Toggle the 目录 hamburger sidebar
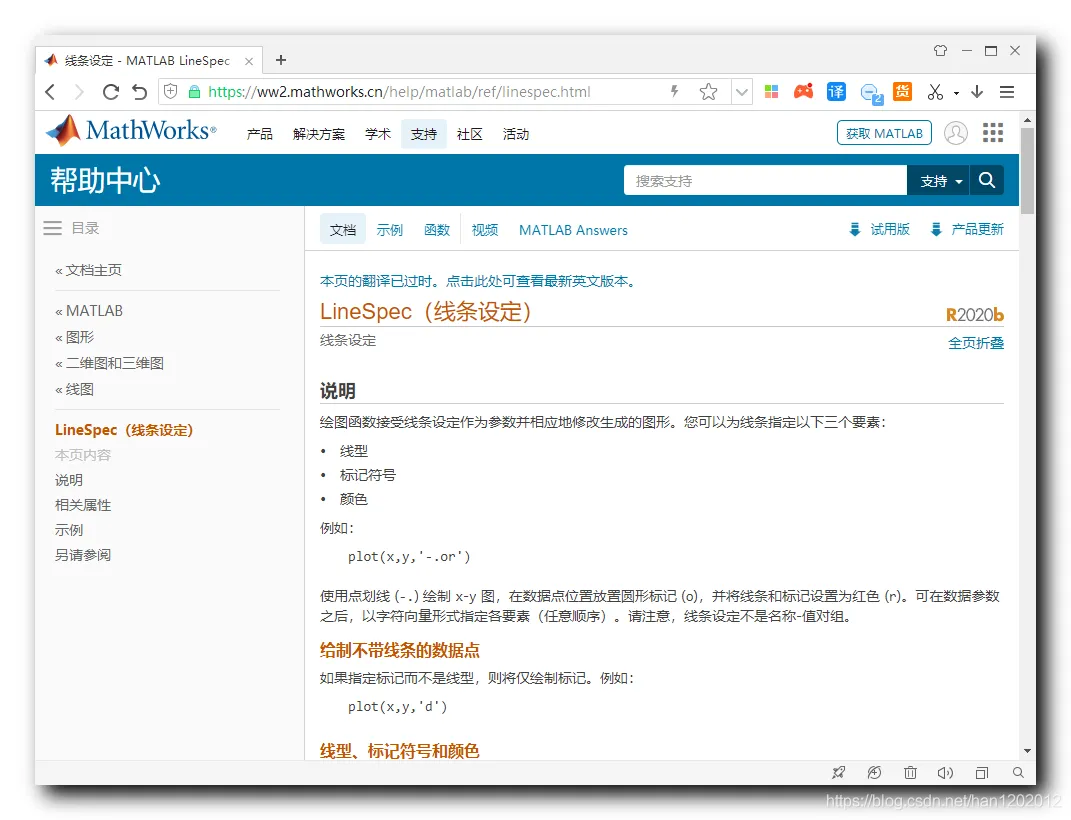 pos(53,228)
